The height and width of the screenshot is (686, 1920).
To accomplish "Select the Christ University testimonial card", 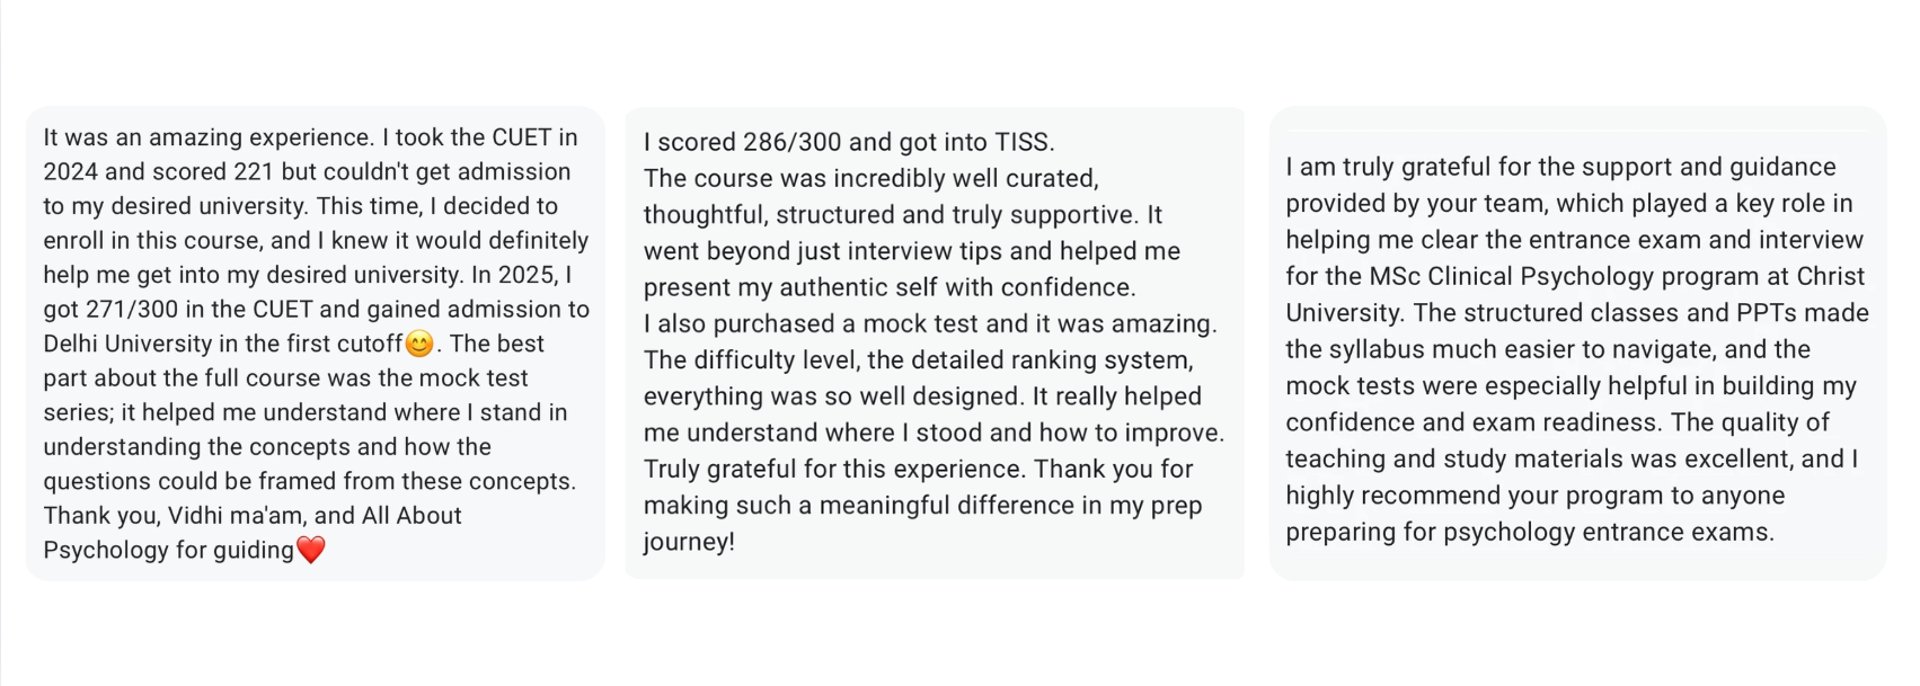I will (x=1578, y=343).
